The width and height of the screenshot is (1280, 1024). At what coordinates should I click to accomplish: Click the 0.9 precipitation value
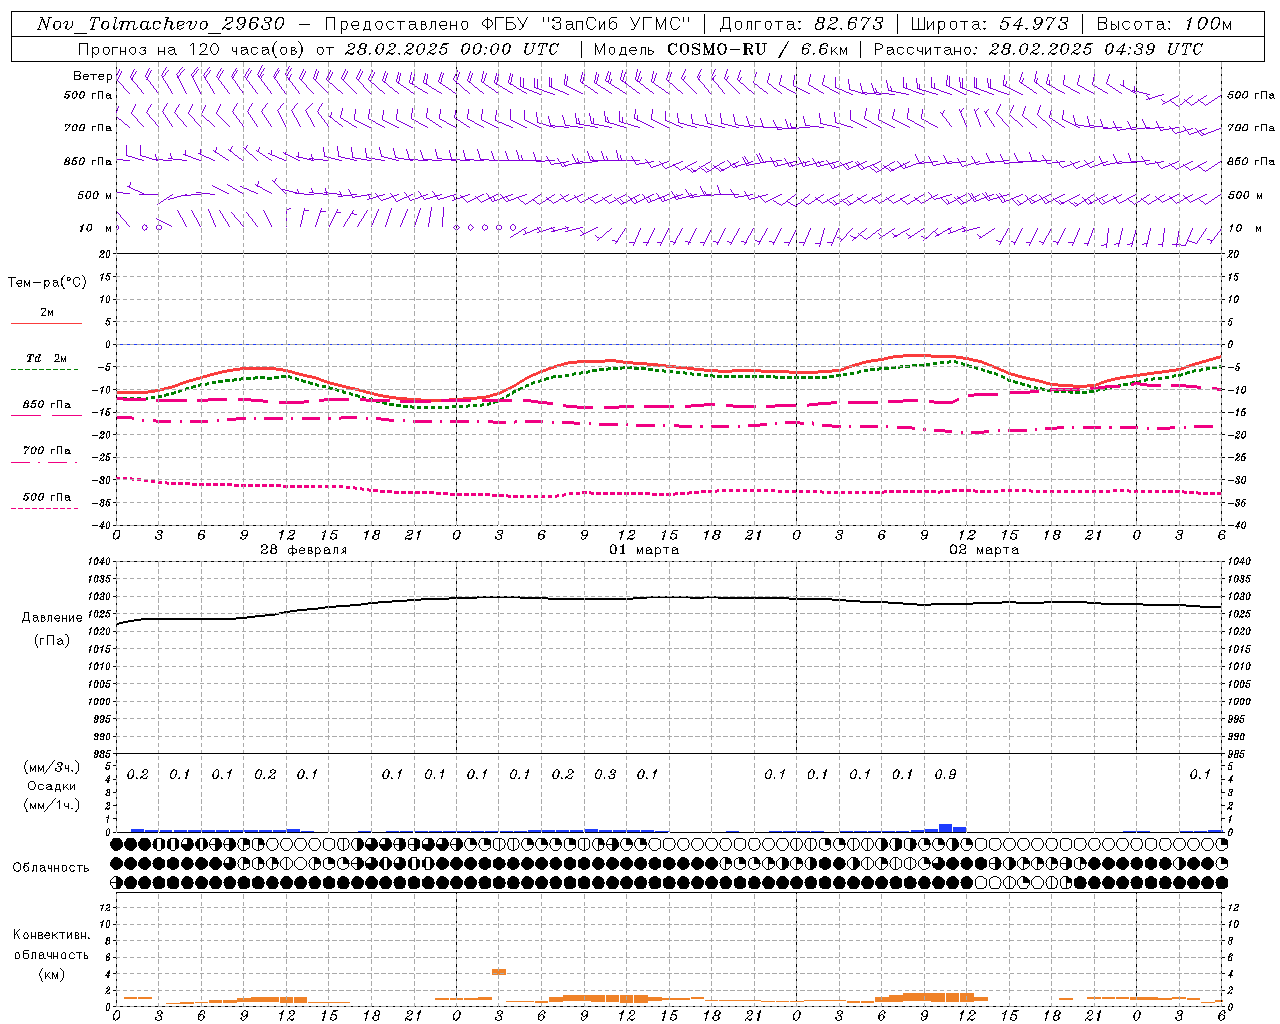(945, 775)
